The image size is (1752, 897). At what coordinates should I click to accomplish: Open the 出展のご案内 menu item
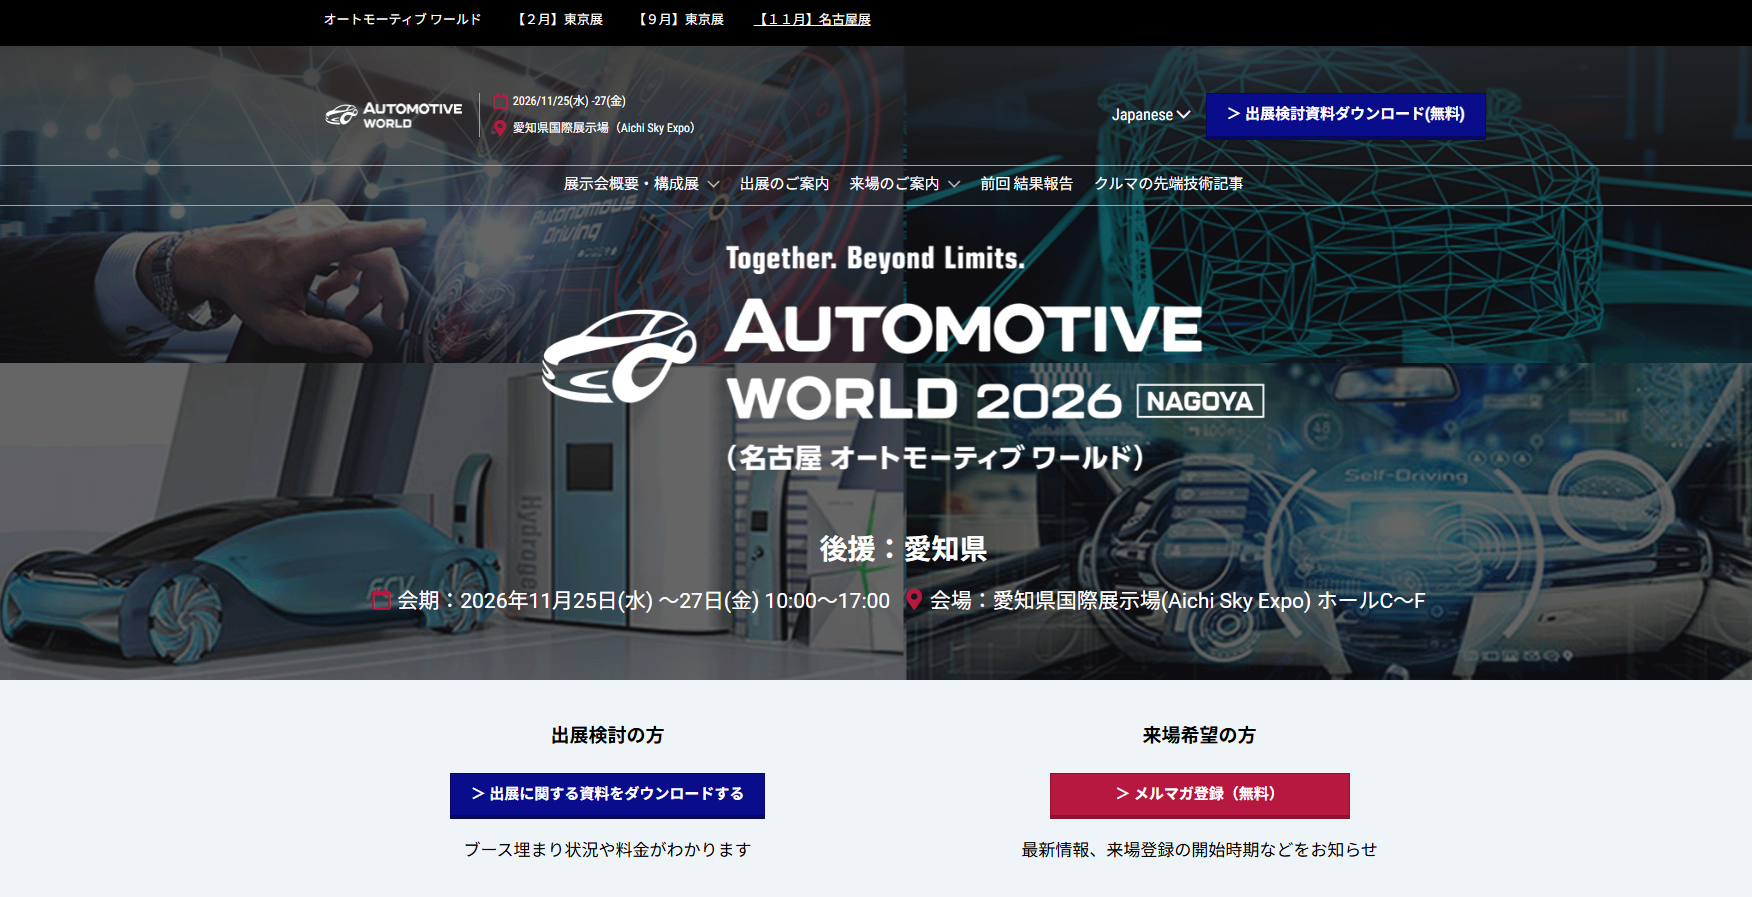tap(784, 184)
